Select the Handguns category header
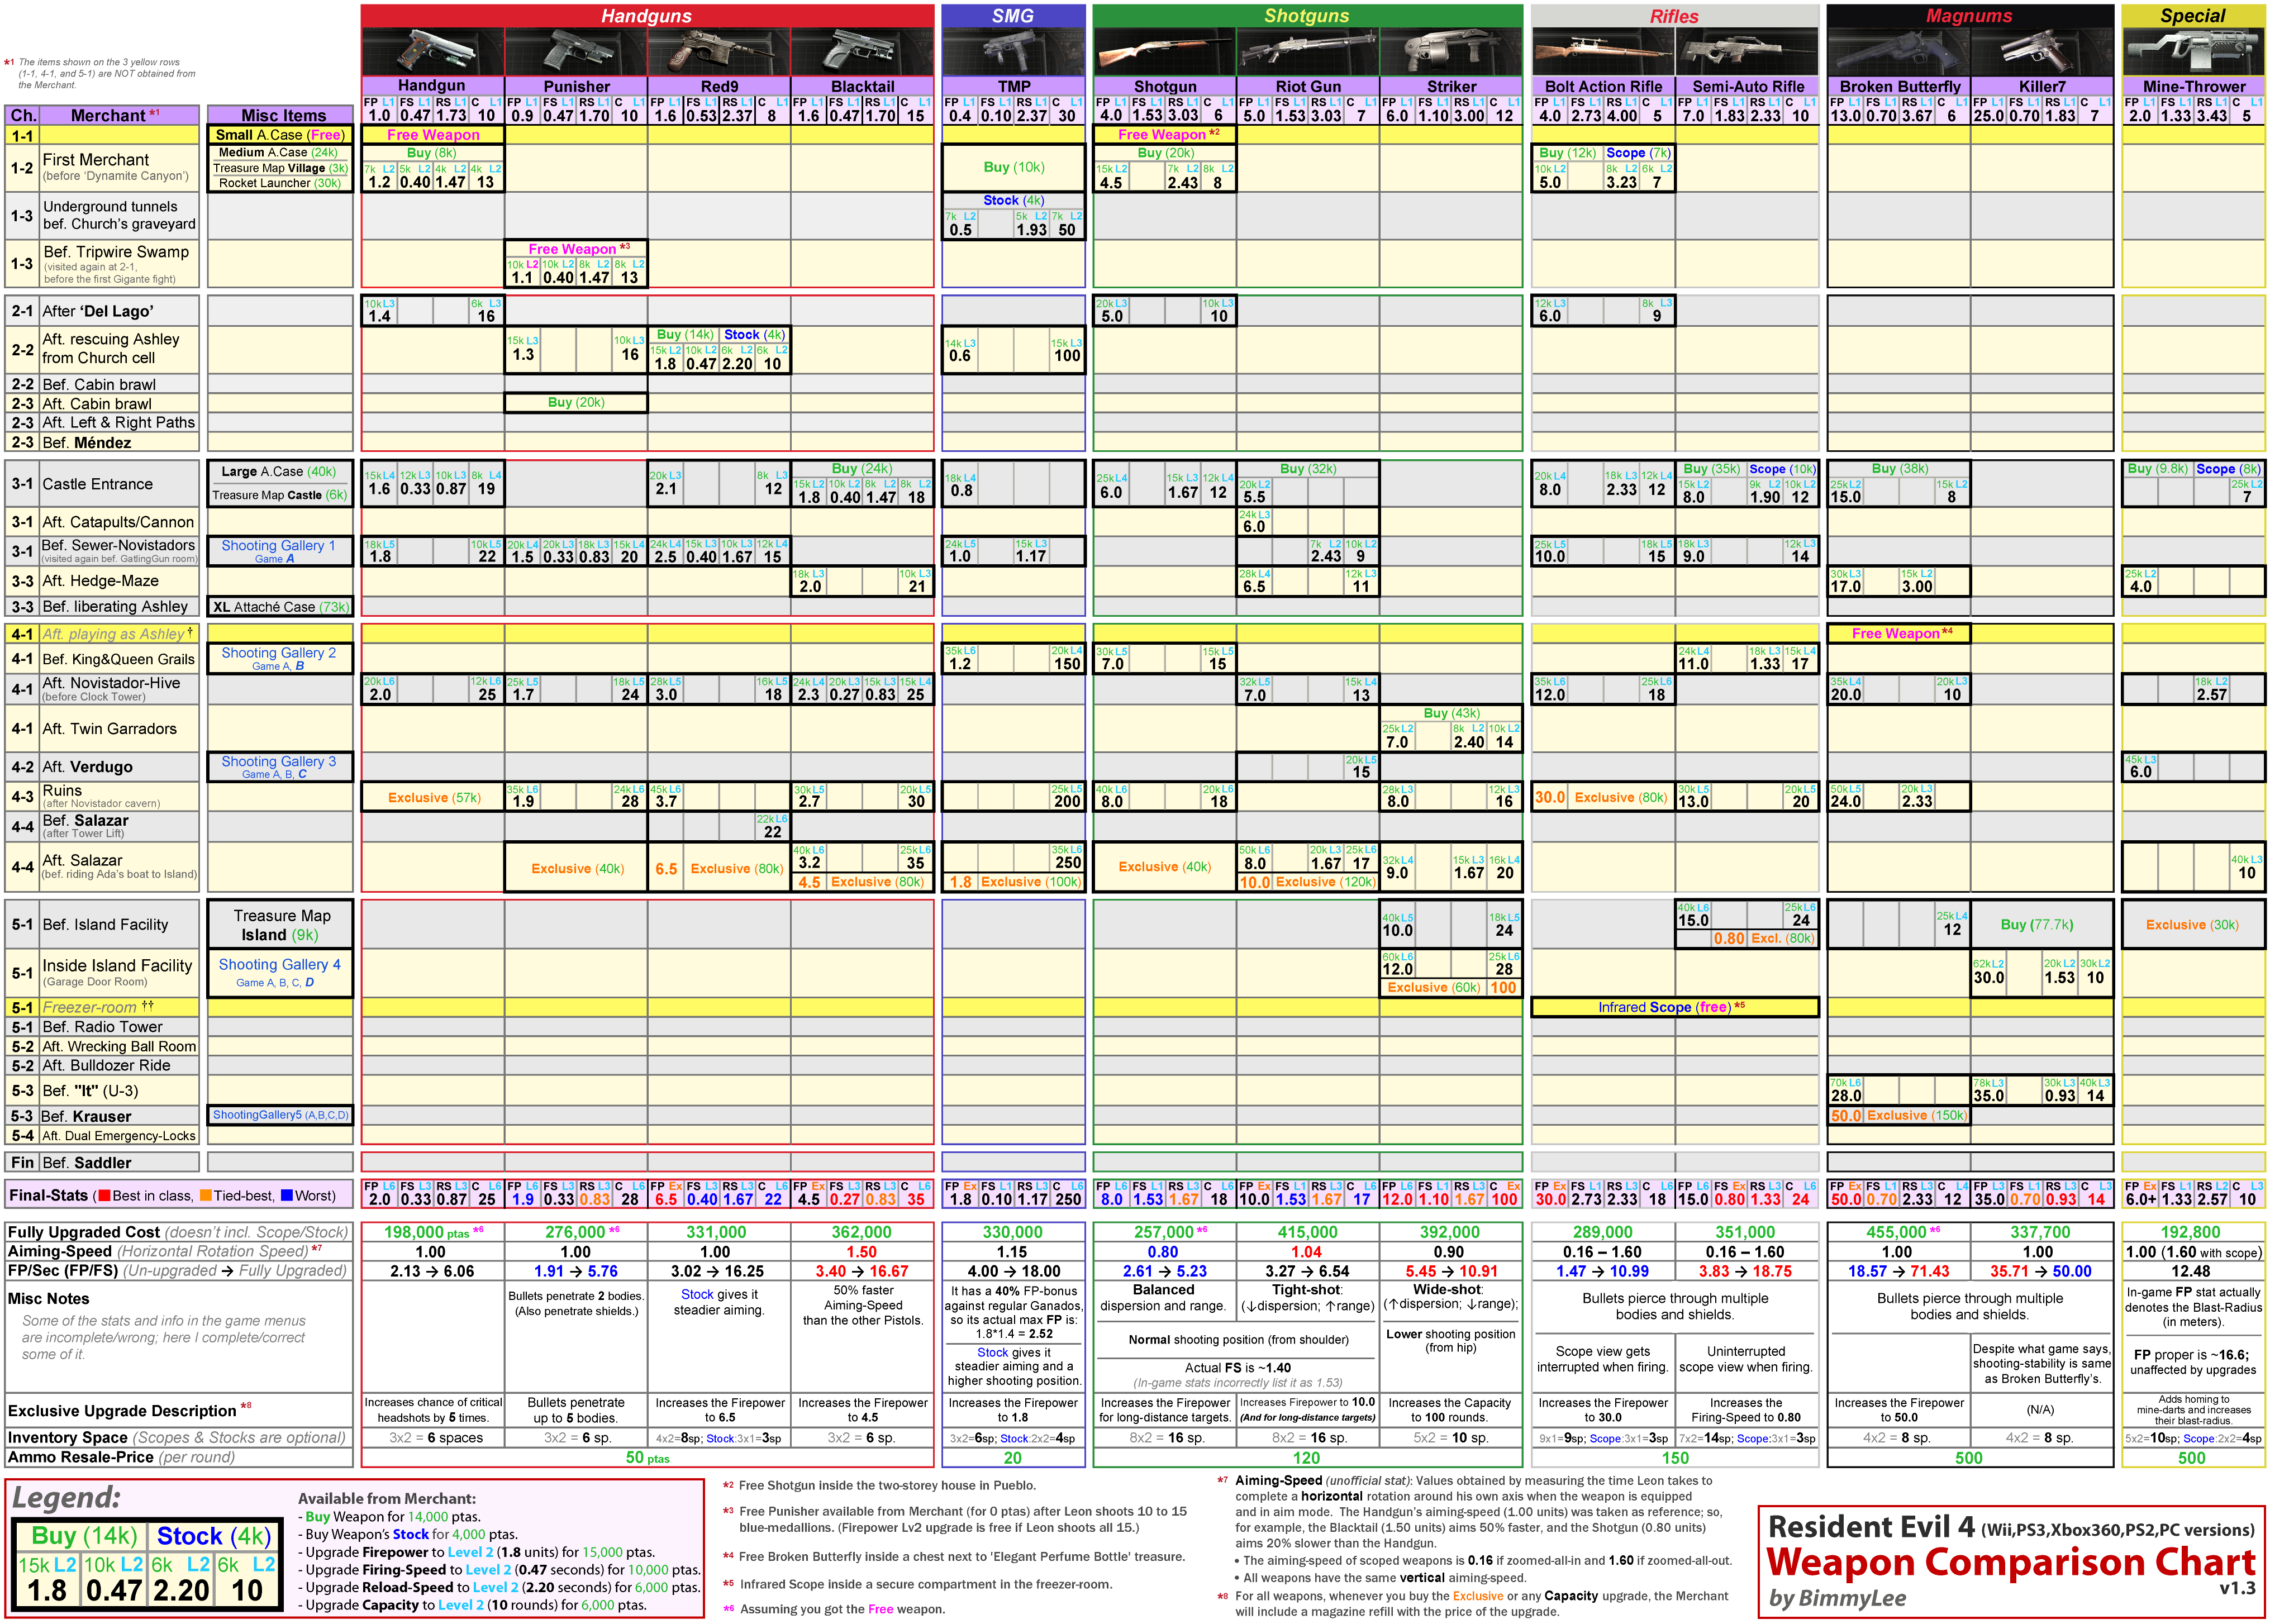Screen dimensions: 2270x1624 point(647,16)
